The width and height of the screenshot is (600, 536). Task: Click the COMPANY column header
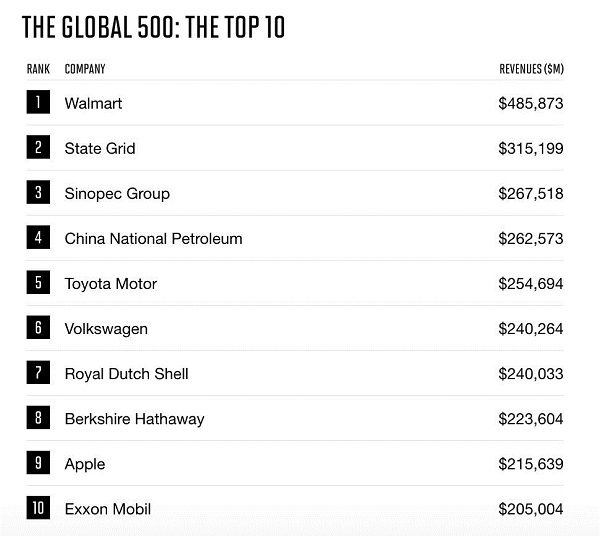(x=85, y=69)
